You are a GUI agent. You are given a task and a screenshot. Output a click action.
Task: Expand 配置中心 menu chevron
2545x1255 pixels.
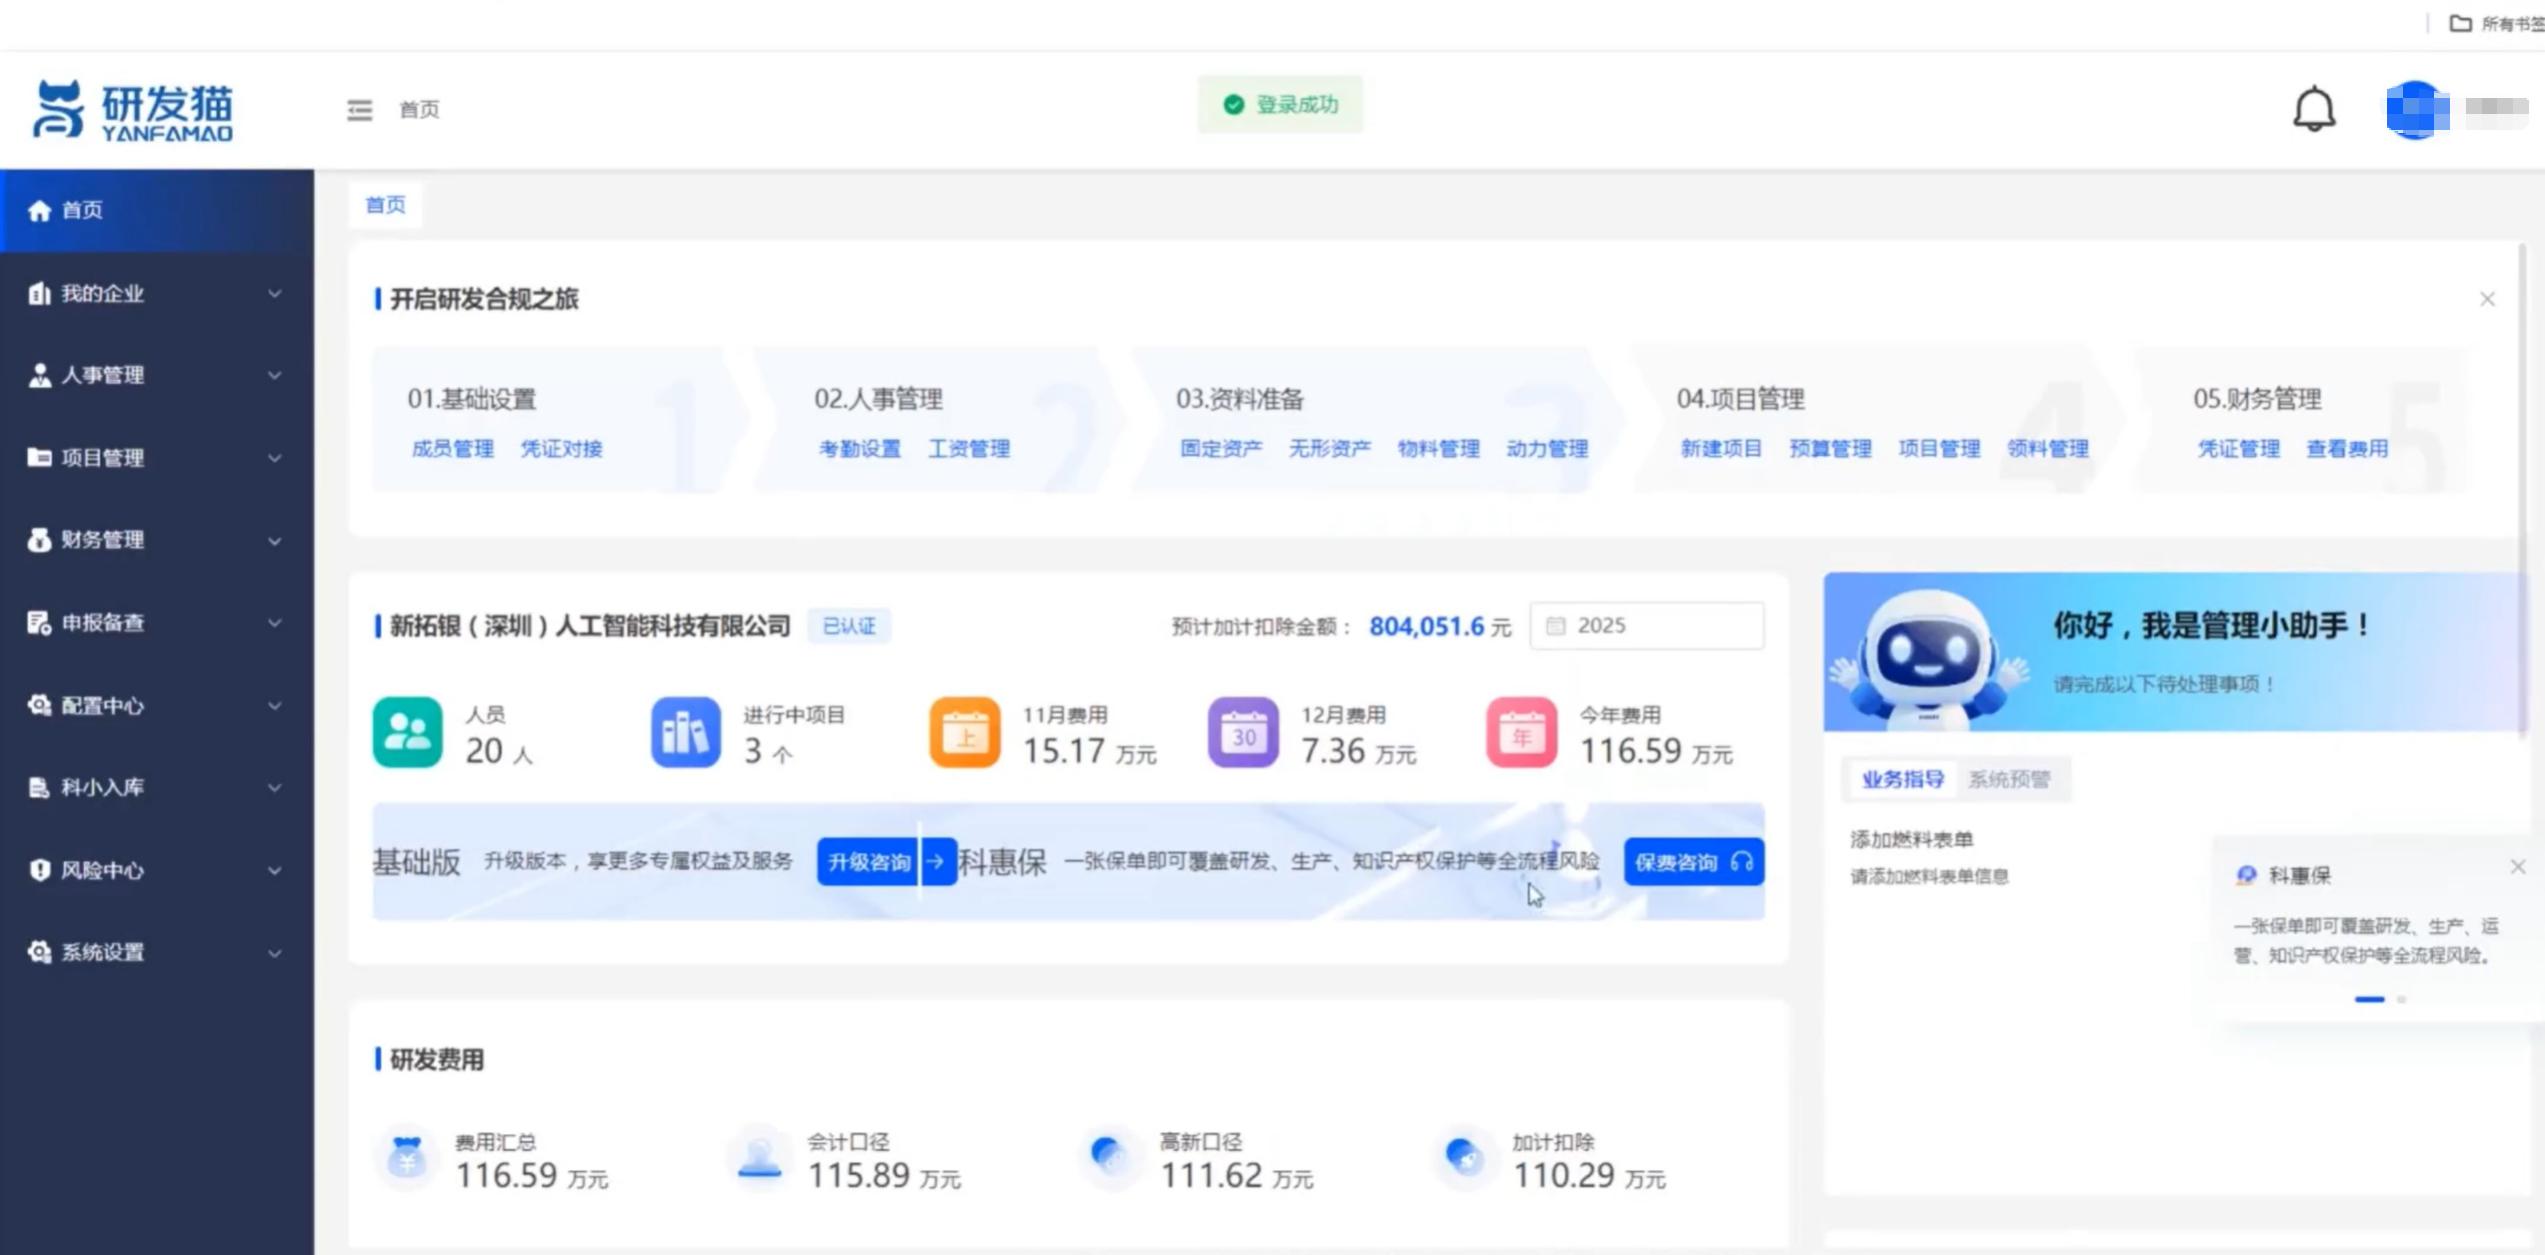tap(274, 706)
